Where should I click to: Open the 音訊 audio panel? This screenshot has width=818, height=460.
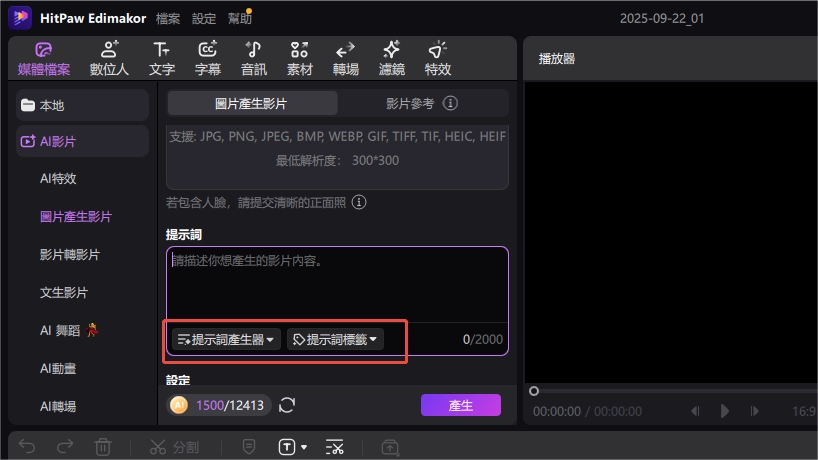pyautogui.click(x=254, y=59)
